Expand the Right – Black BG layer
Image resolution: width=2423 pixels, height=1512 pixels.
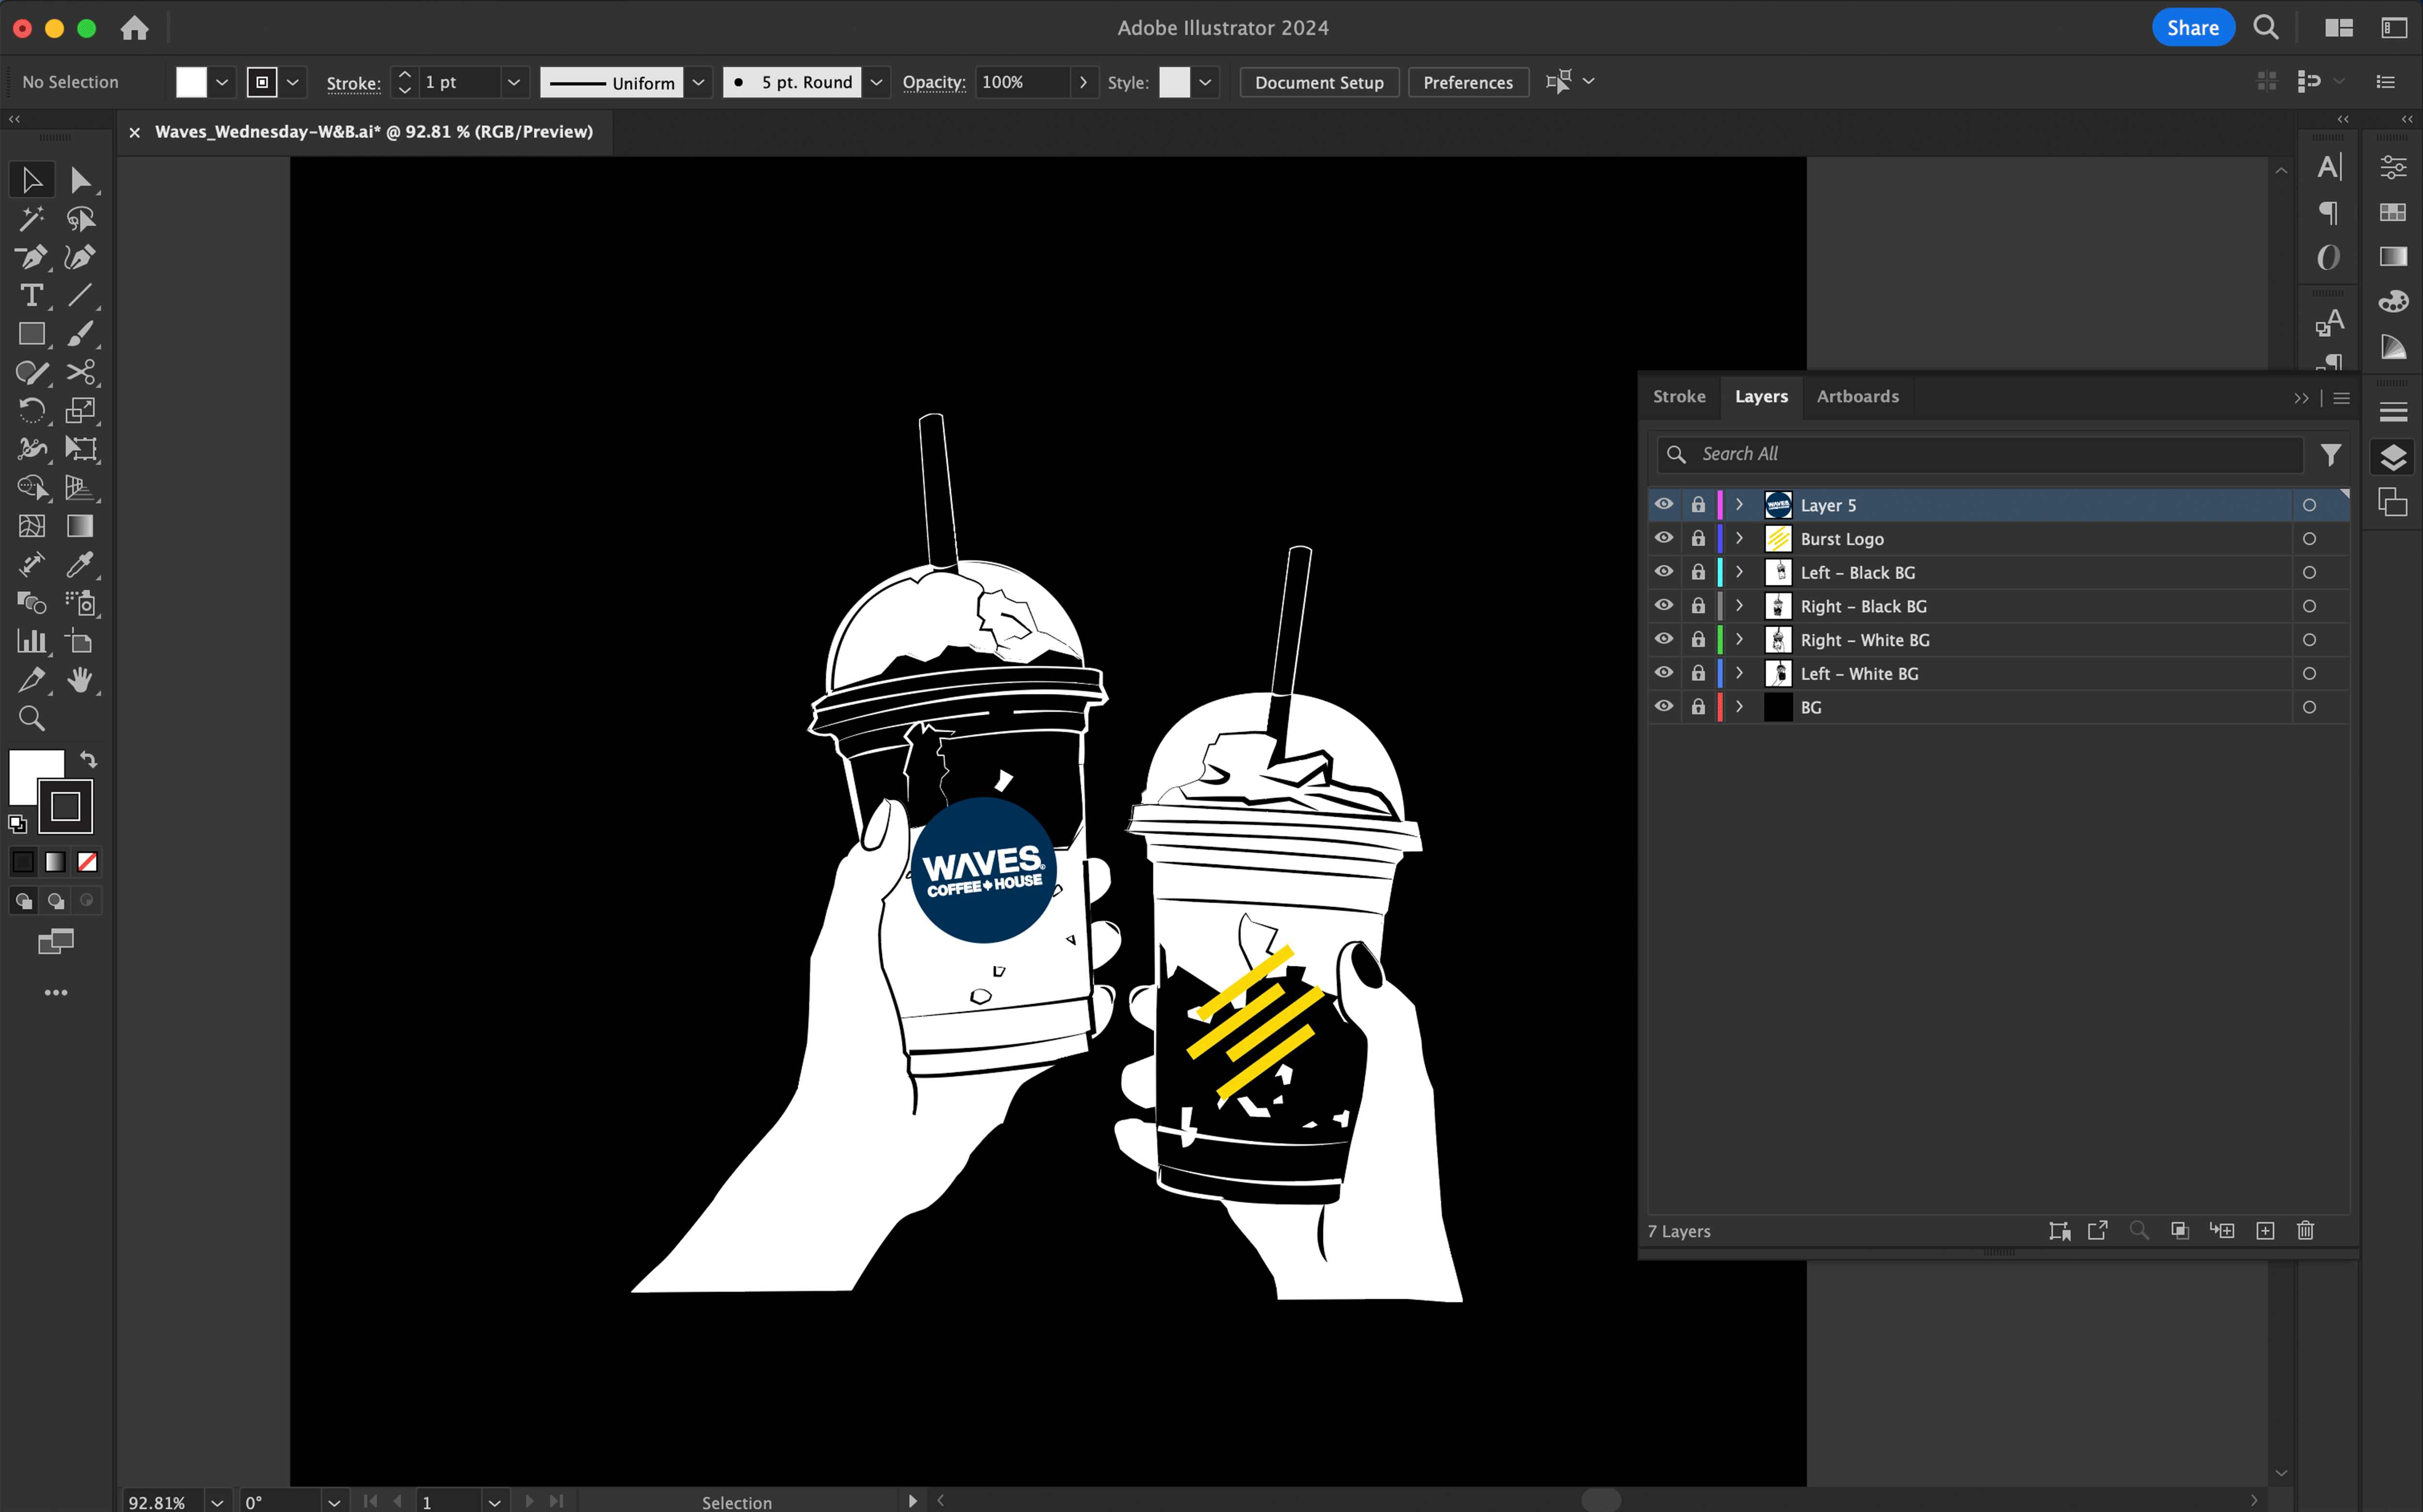pyautogui.click(x=1738, y=604)
